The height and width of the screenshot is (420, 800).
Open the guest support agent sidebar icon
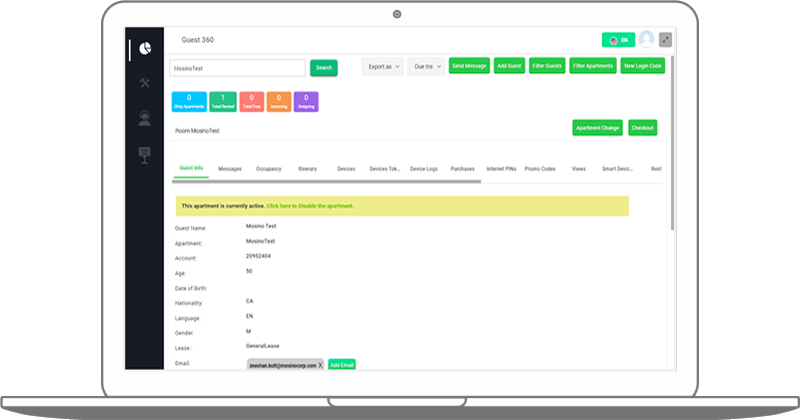pos(145,118)
